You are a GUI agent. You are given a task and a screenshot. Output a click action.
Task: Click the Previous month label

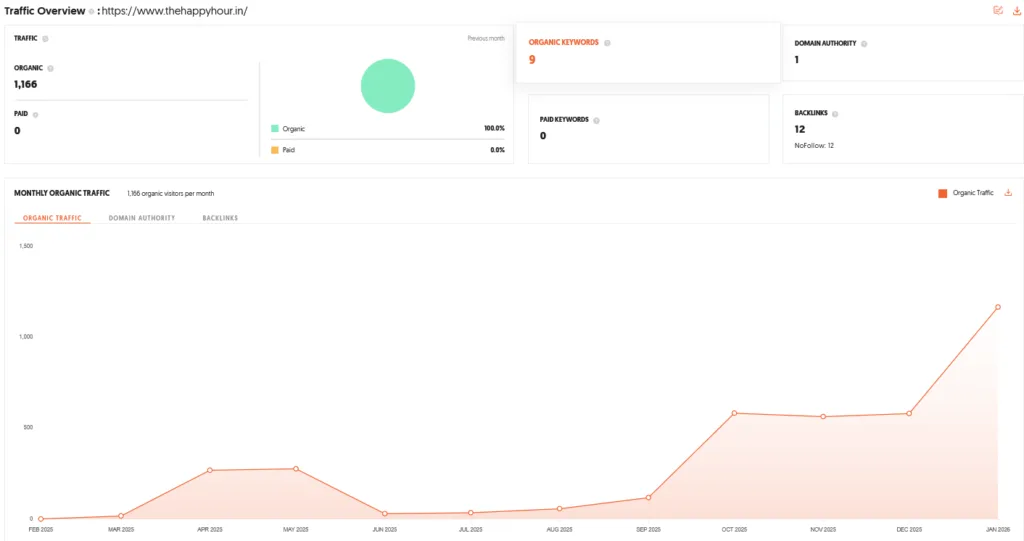(486, 39)
